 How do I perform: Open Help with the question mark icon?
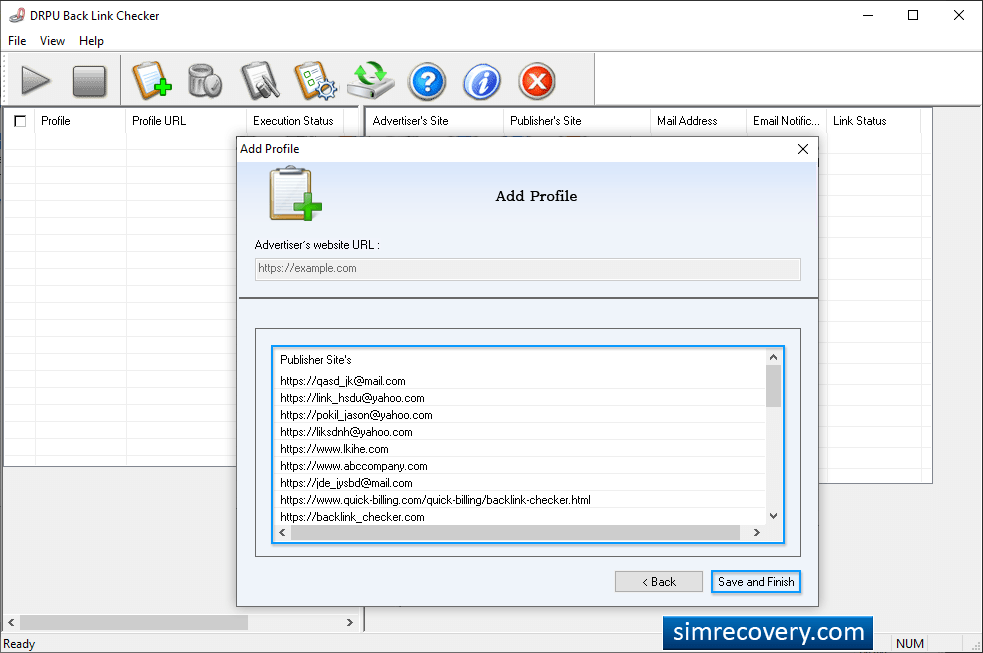click(427, 81)
